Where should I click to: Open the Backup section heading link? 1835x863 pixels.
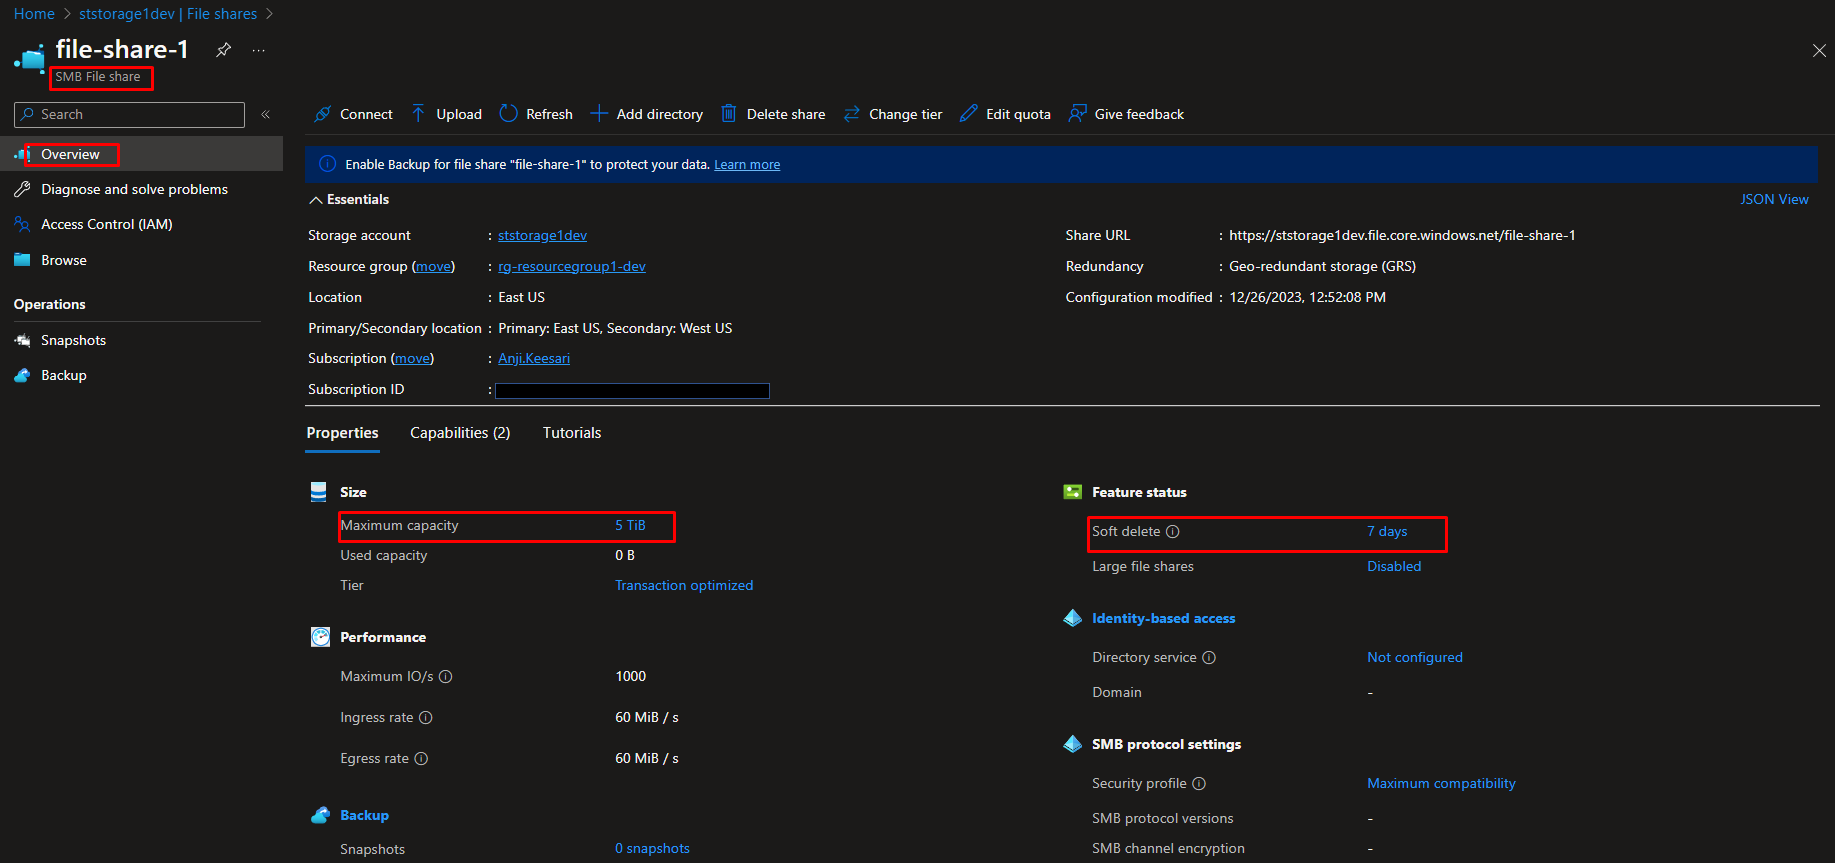(x=364, y=815)
